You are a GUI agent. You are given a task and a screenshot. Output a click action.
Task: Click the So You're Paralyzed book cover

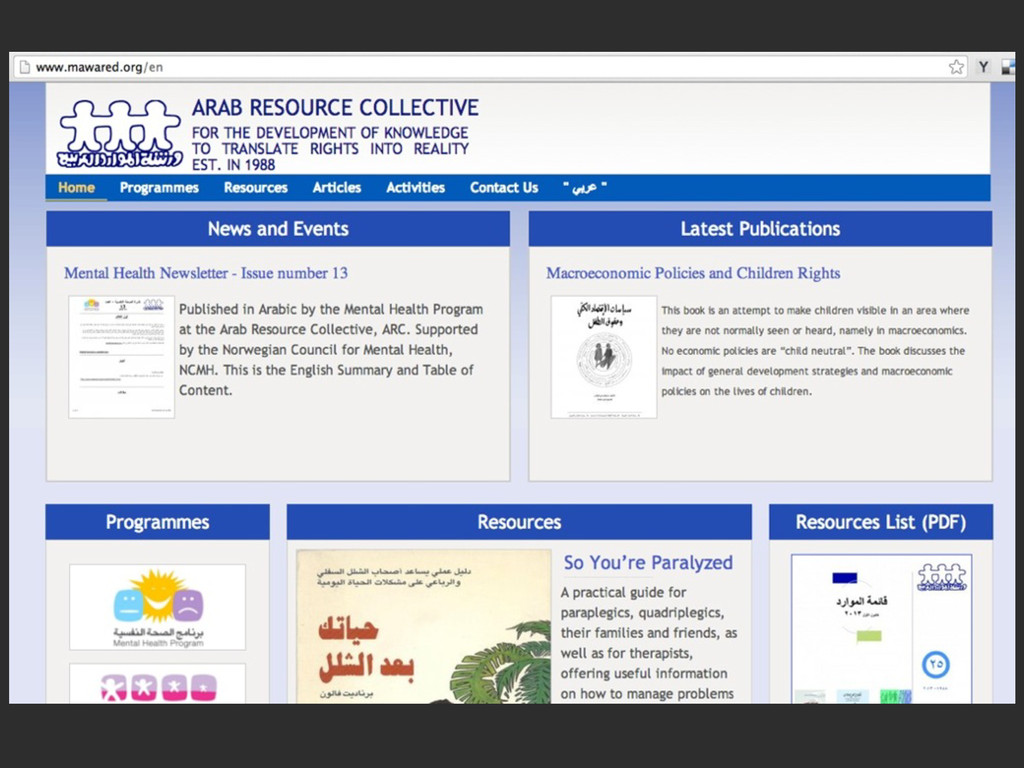click(x=424, y=626)
